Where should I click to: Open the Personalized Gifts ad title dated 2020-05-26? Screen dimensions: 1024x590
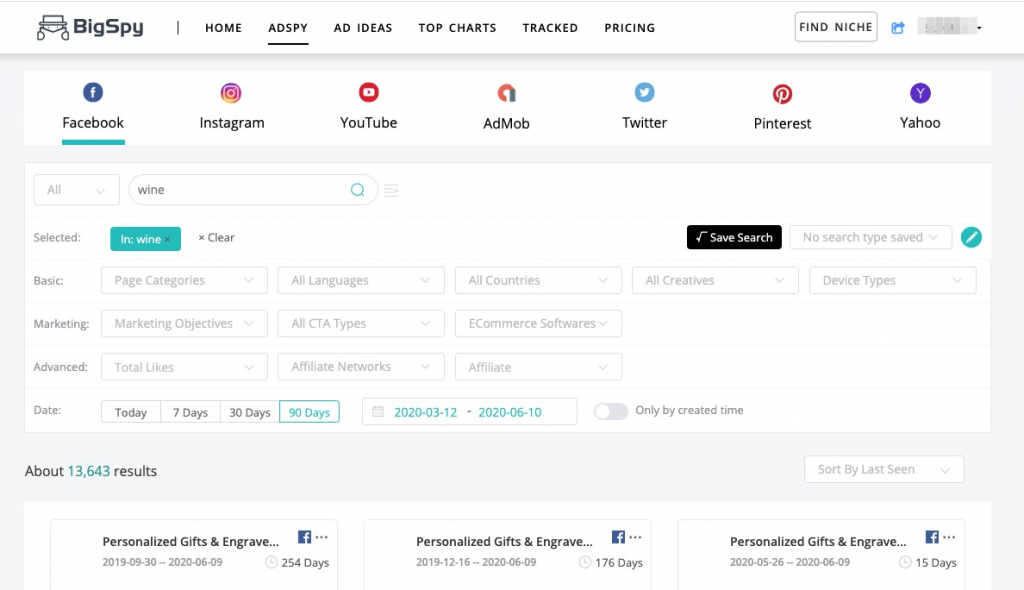[x=818, y=541]
